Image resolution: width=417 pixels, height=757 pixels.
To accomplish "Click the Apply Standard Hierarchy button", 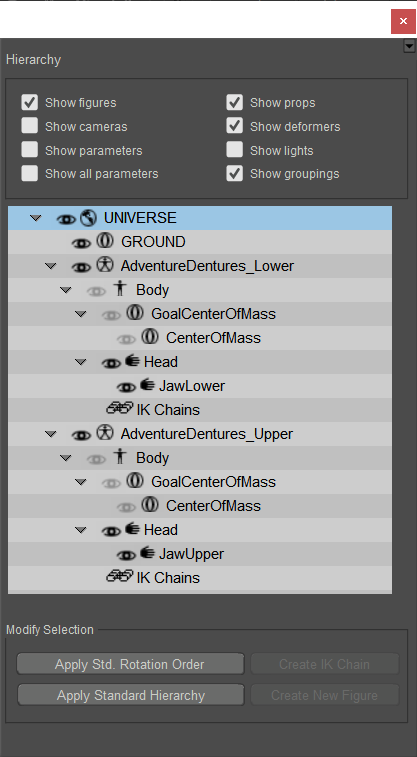I will (130, 695).
